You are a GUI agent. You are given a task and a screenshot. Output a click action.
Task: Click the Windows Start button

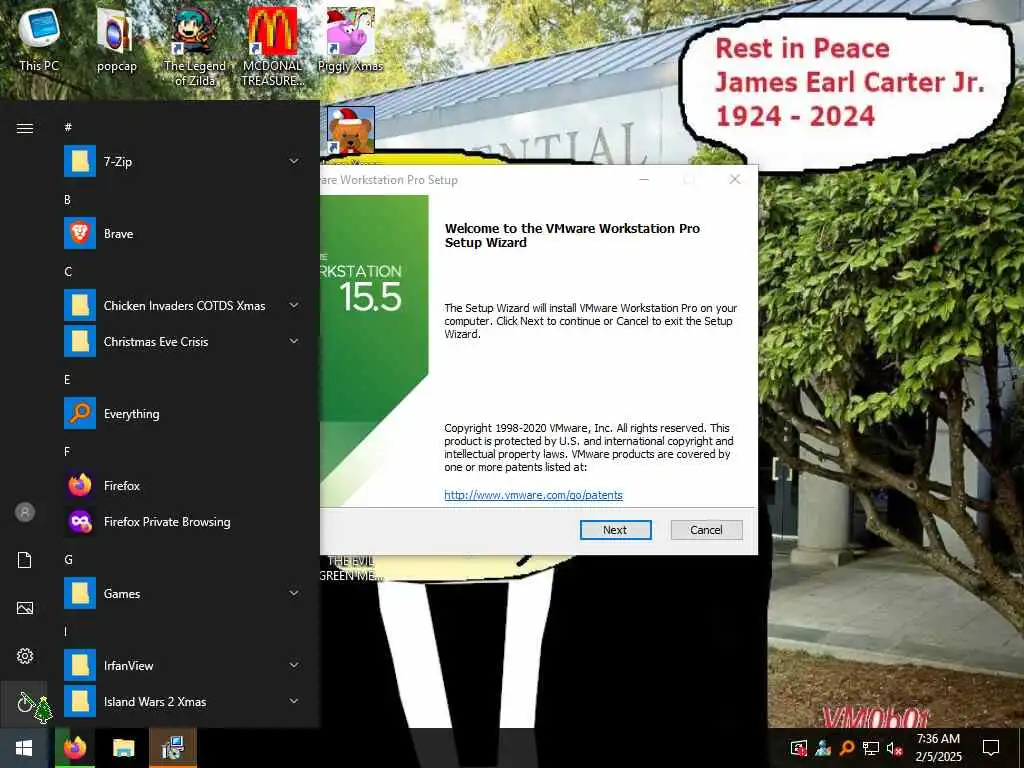tap(24, 748)
